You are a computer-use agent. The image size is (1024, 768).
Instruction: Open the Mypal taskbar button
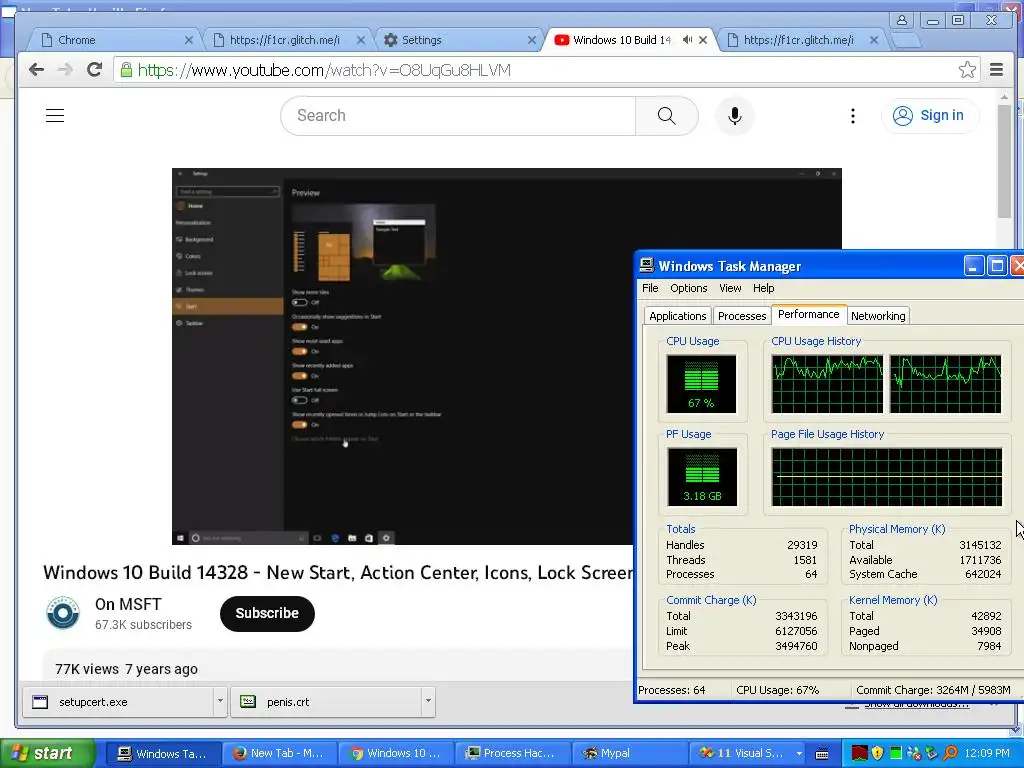(630, 753)
